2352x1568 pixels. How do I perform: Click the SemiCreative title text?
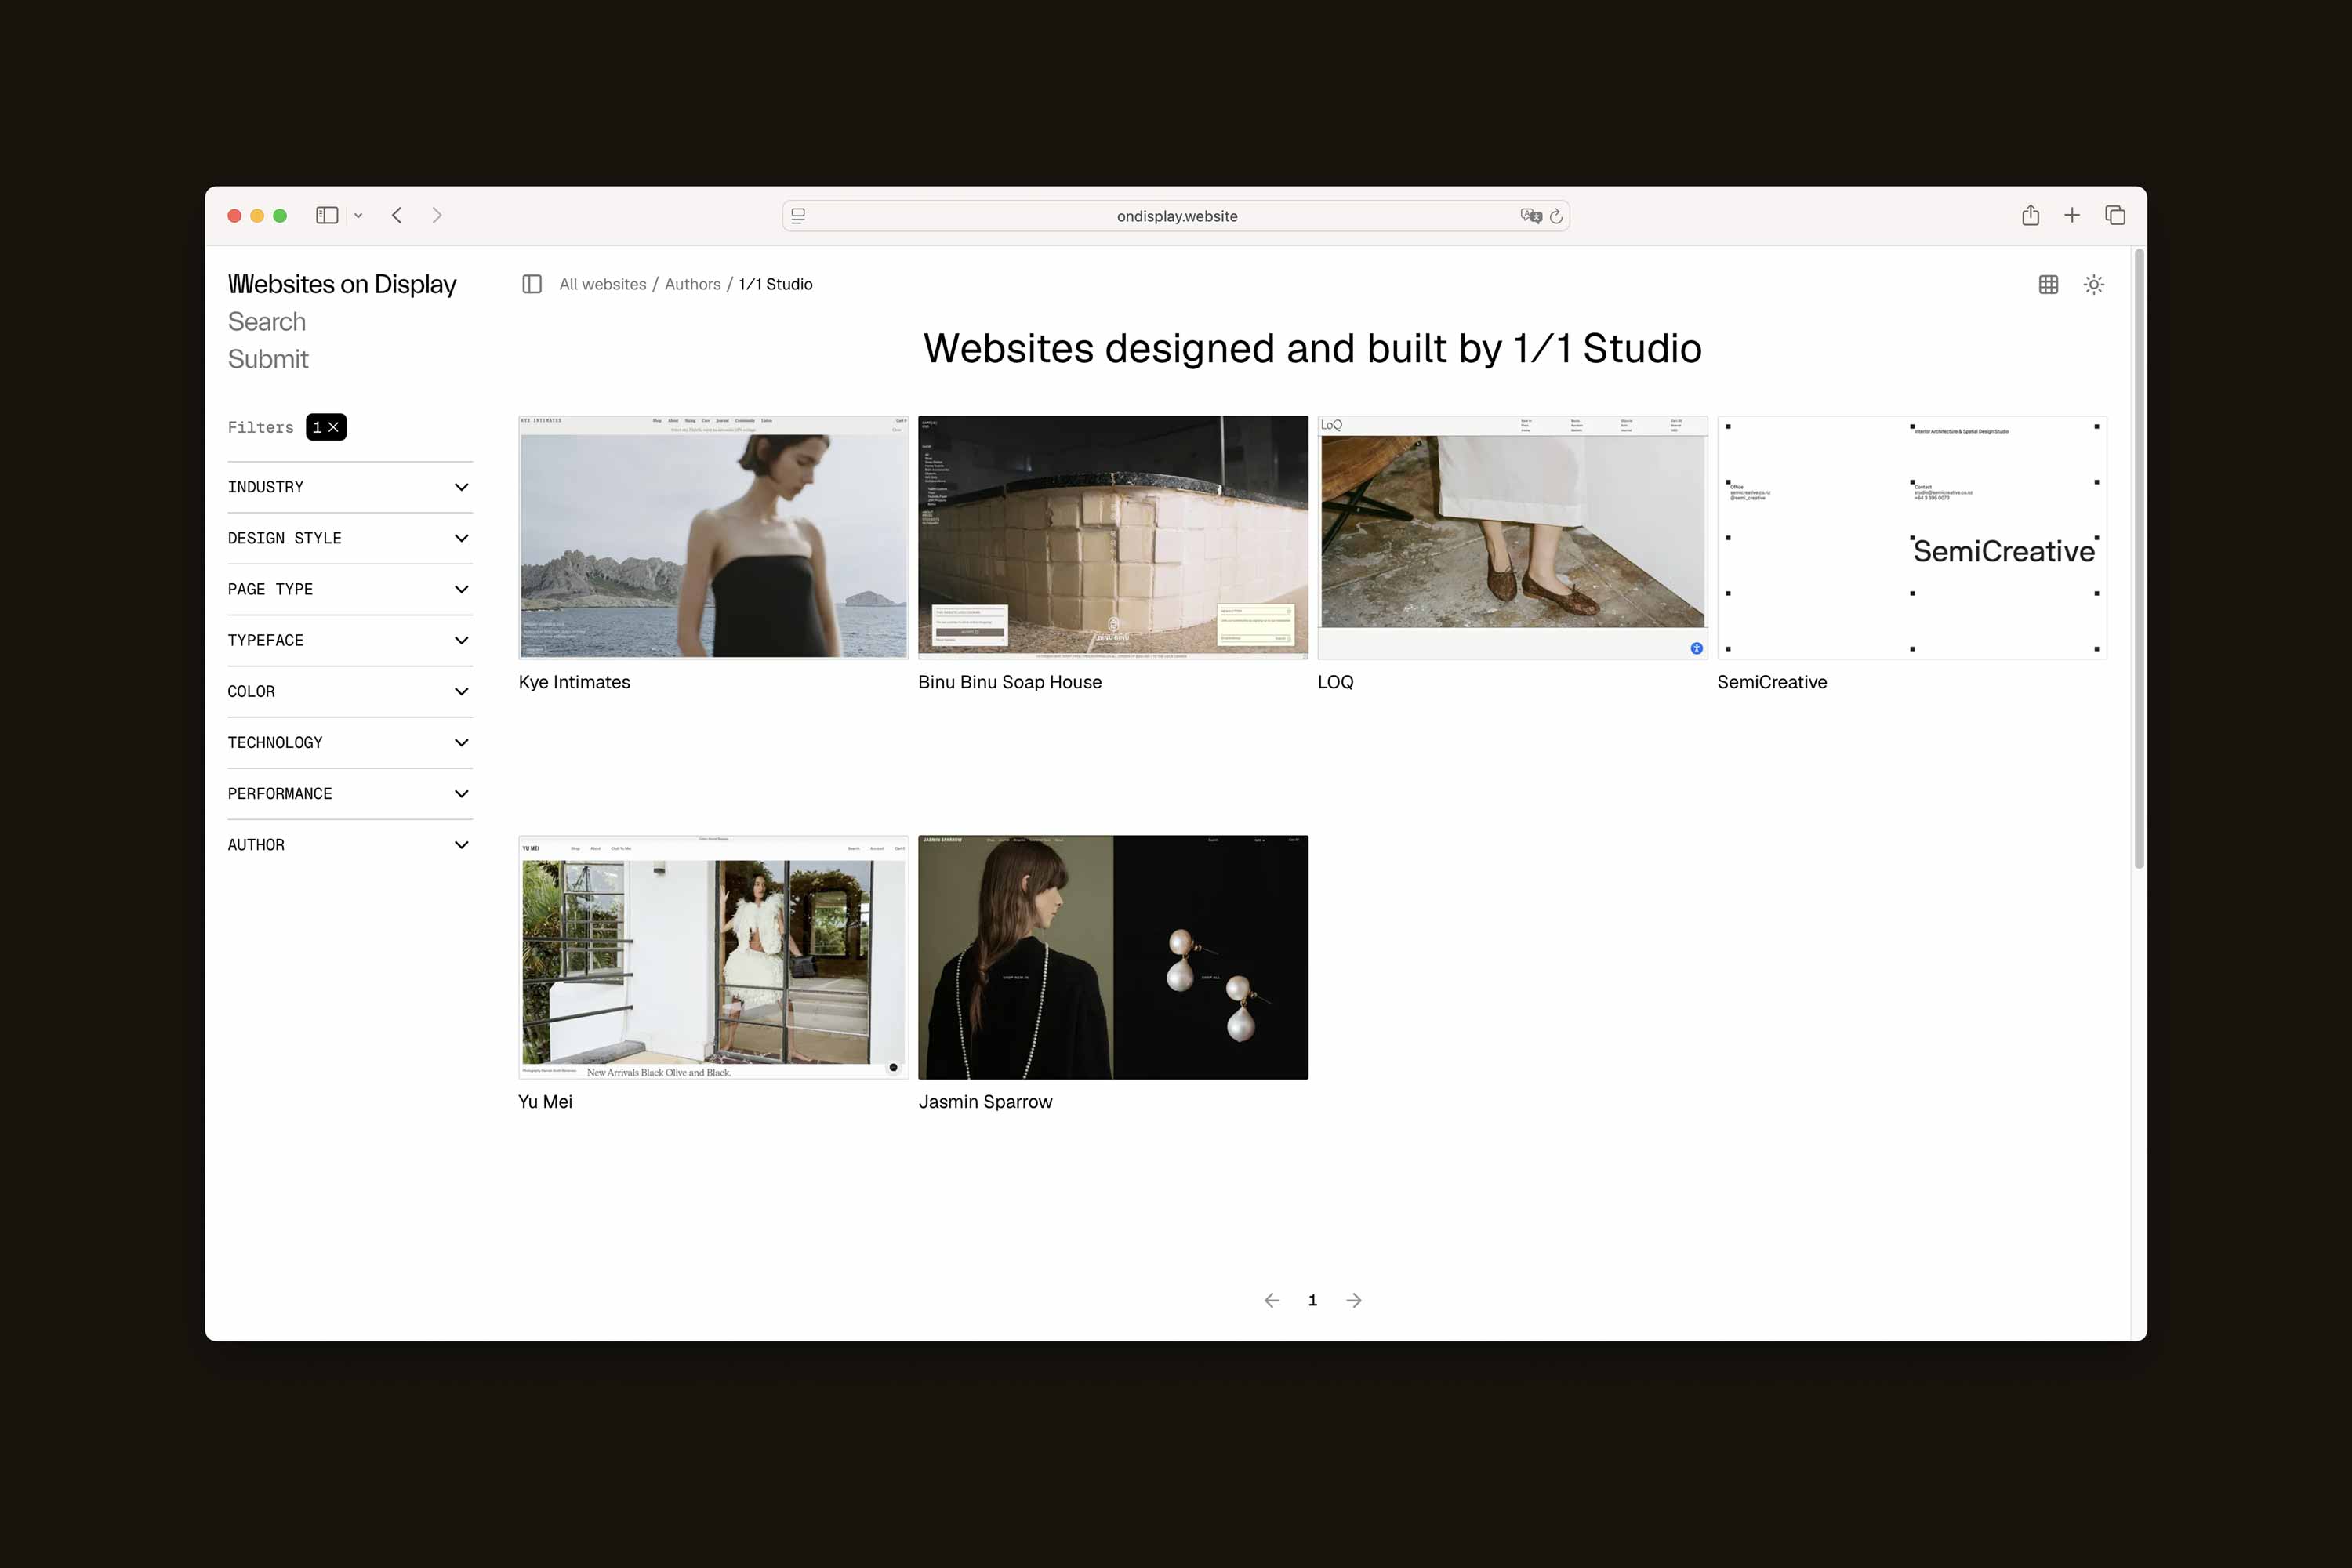click(x=1772, y=682)
